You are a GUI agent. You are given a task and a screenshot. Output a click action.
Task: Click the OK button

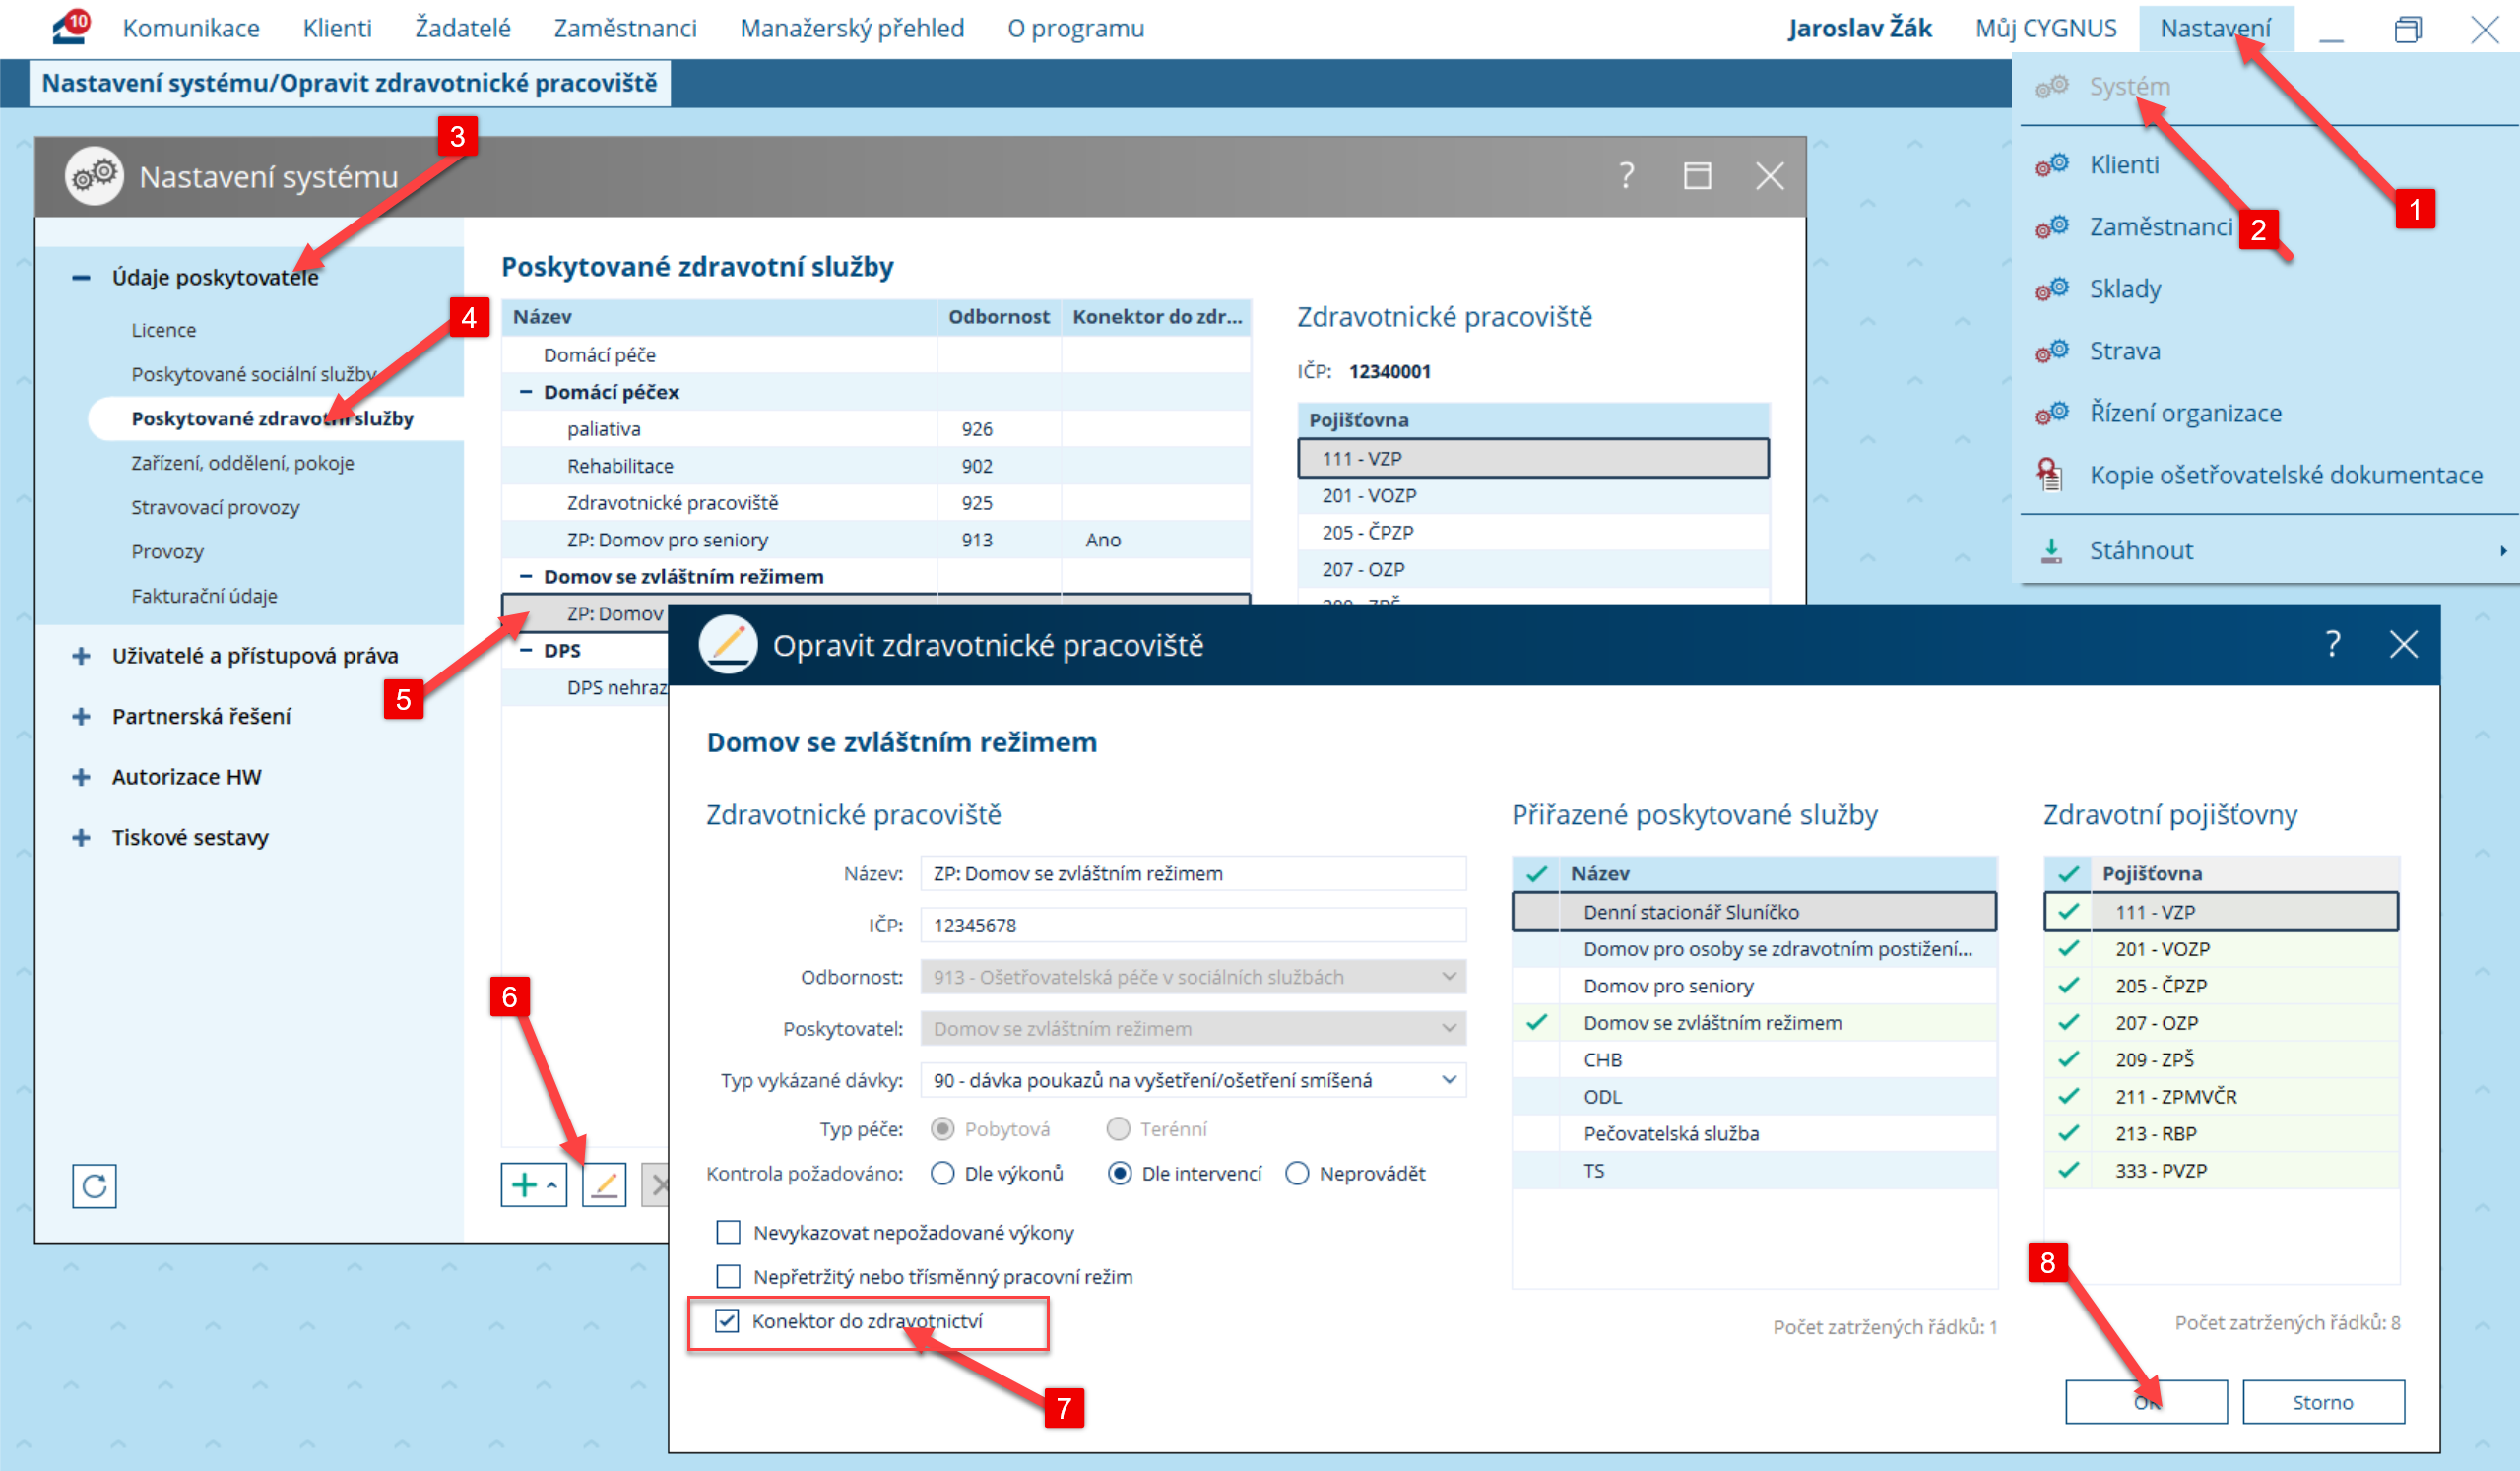pos(2145,1402)
